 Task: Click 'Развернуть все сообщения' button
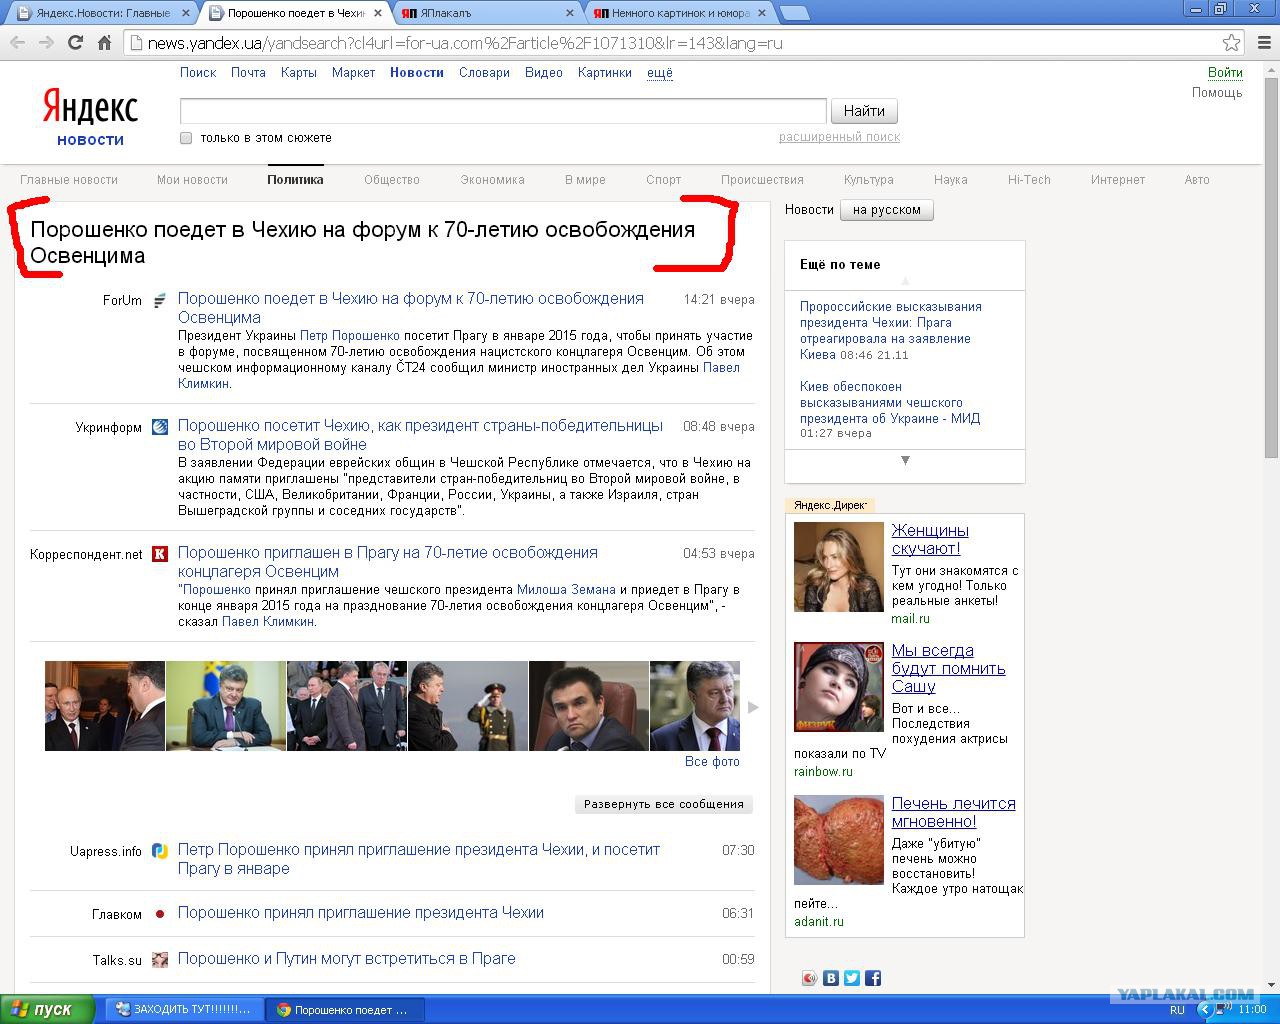(x=664, y=804)
